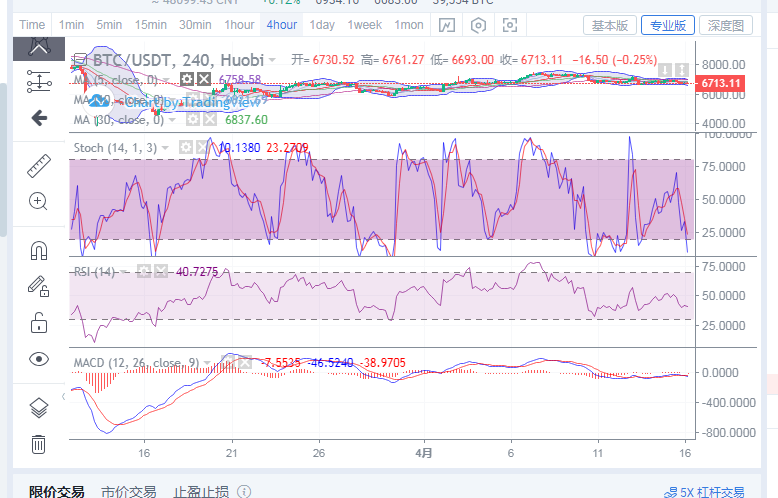Toggle lock all drawing tools padlock
Viewport: 778px width, 498px height.
pos(39,322)
